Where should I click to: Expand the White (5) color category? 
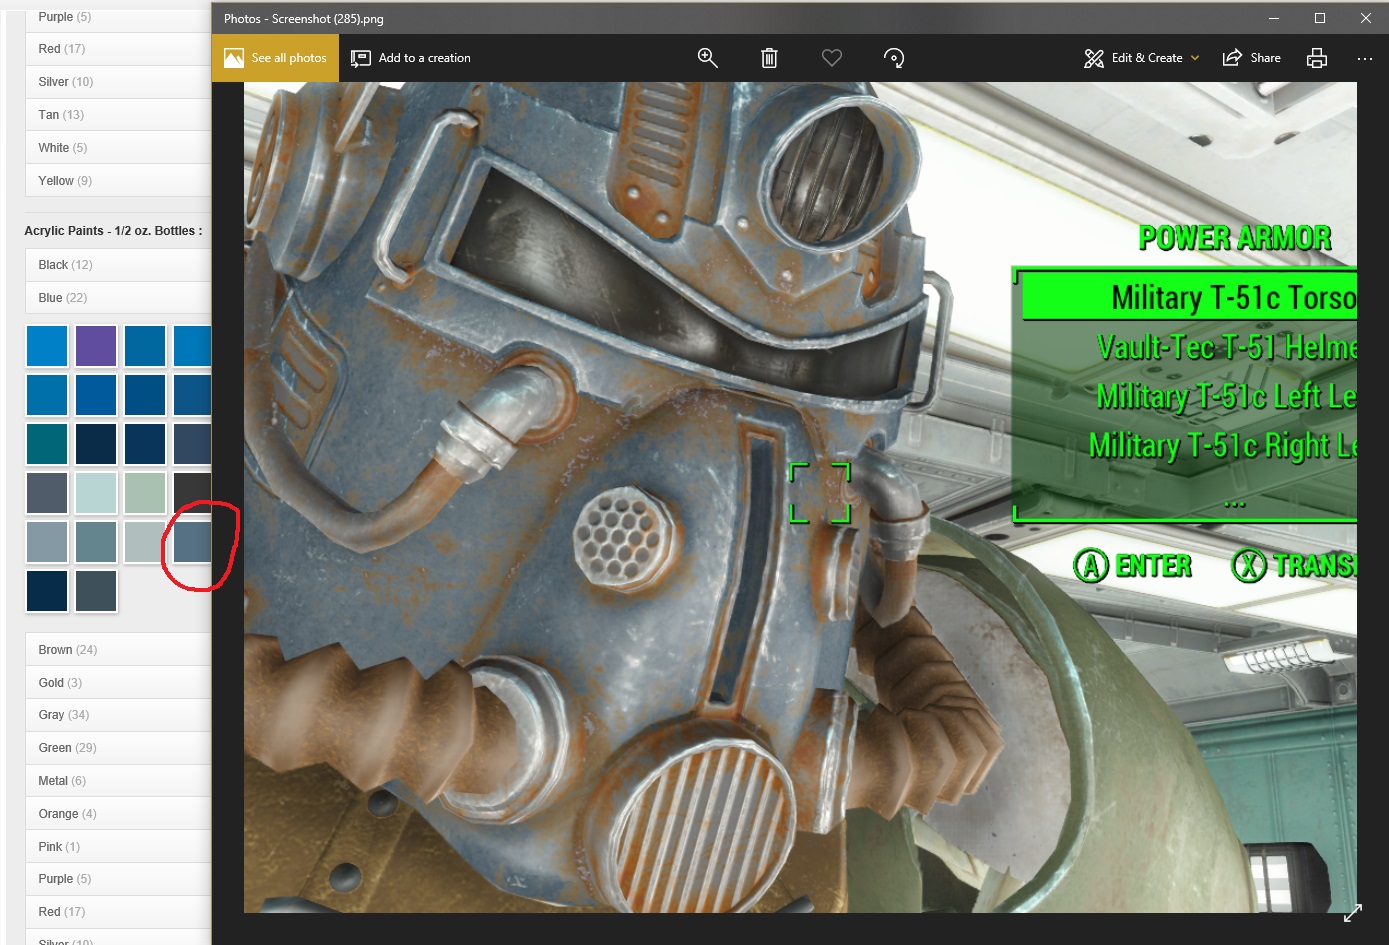tap(118, 148)
